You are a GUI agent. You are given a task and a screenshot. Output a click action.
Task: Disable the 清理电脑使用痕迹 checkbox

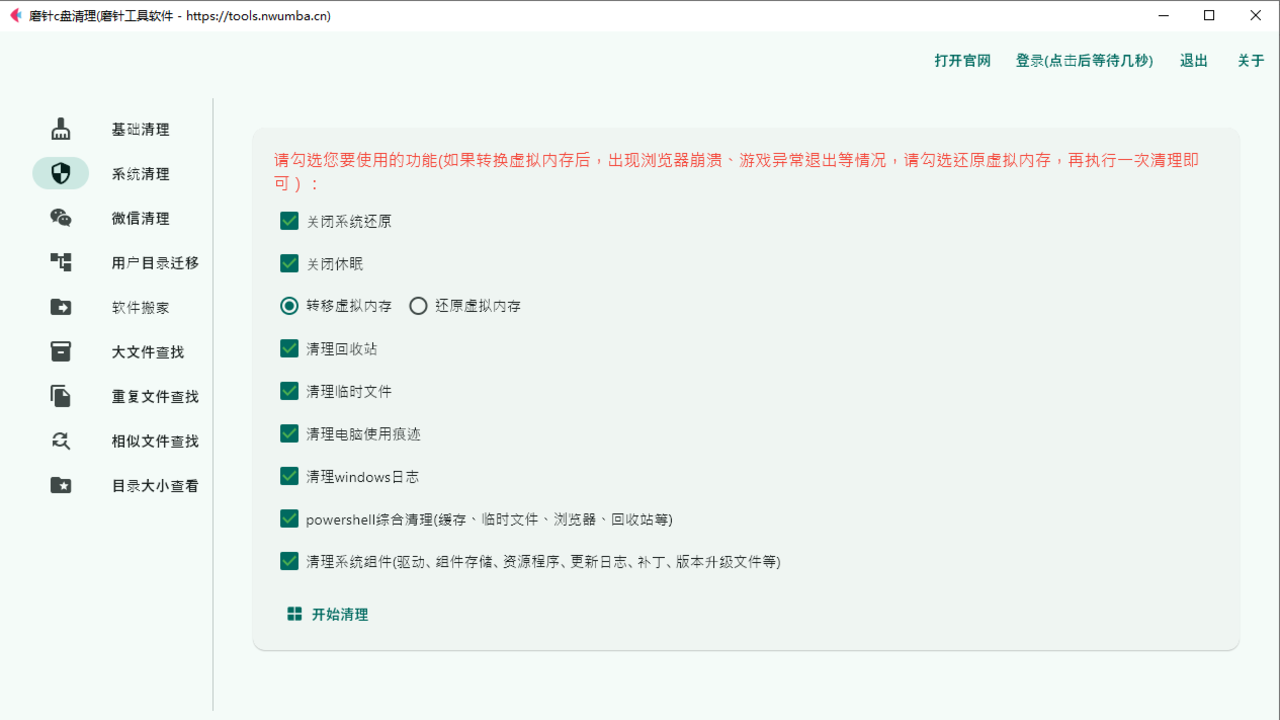point(289,433)
